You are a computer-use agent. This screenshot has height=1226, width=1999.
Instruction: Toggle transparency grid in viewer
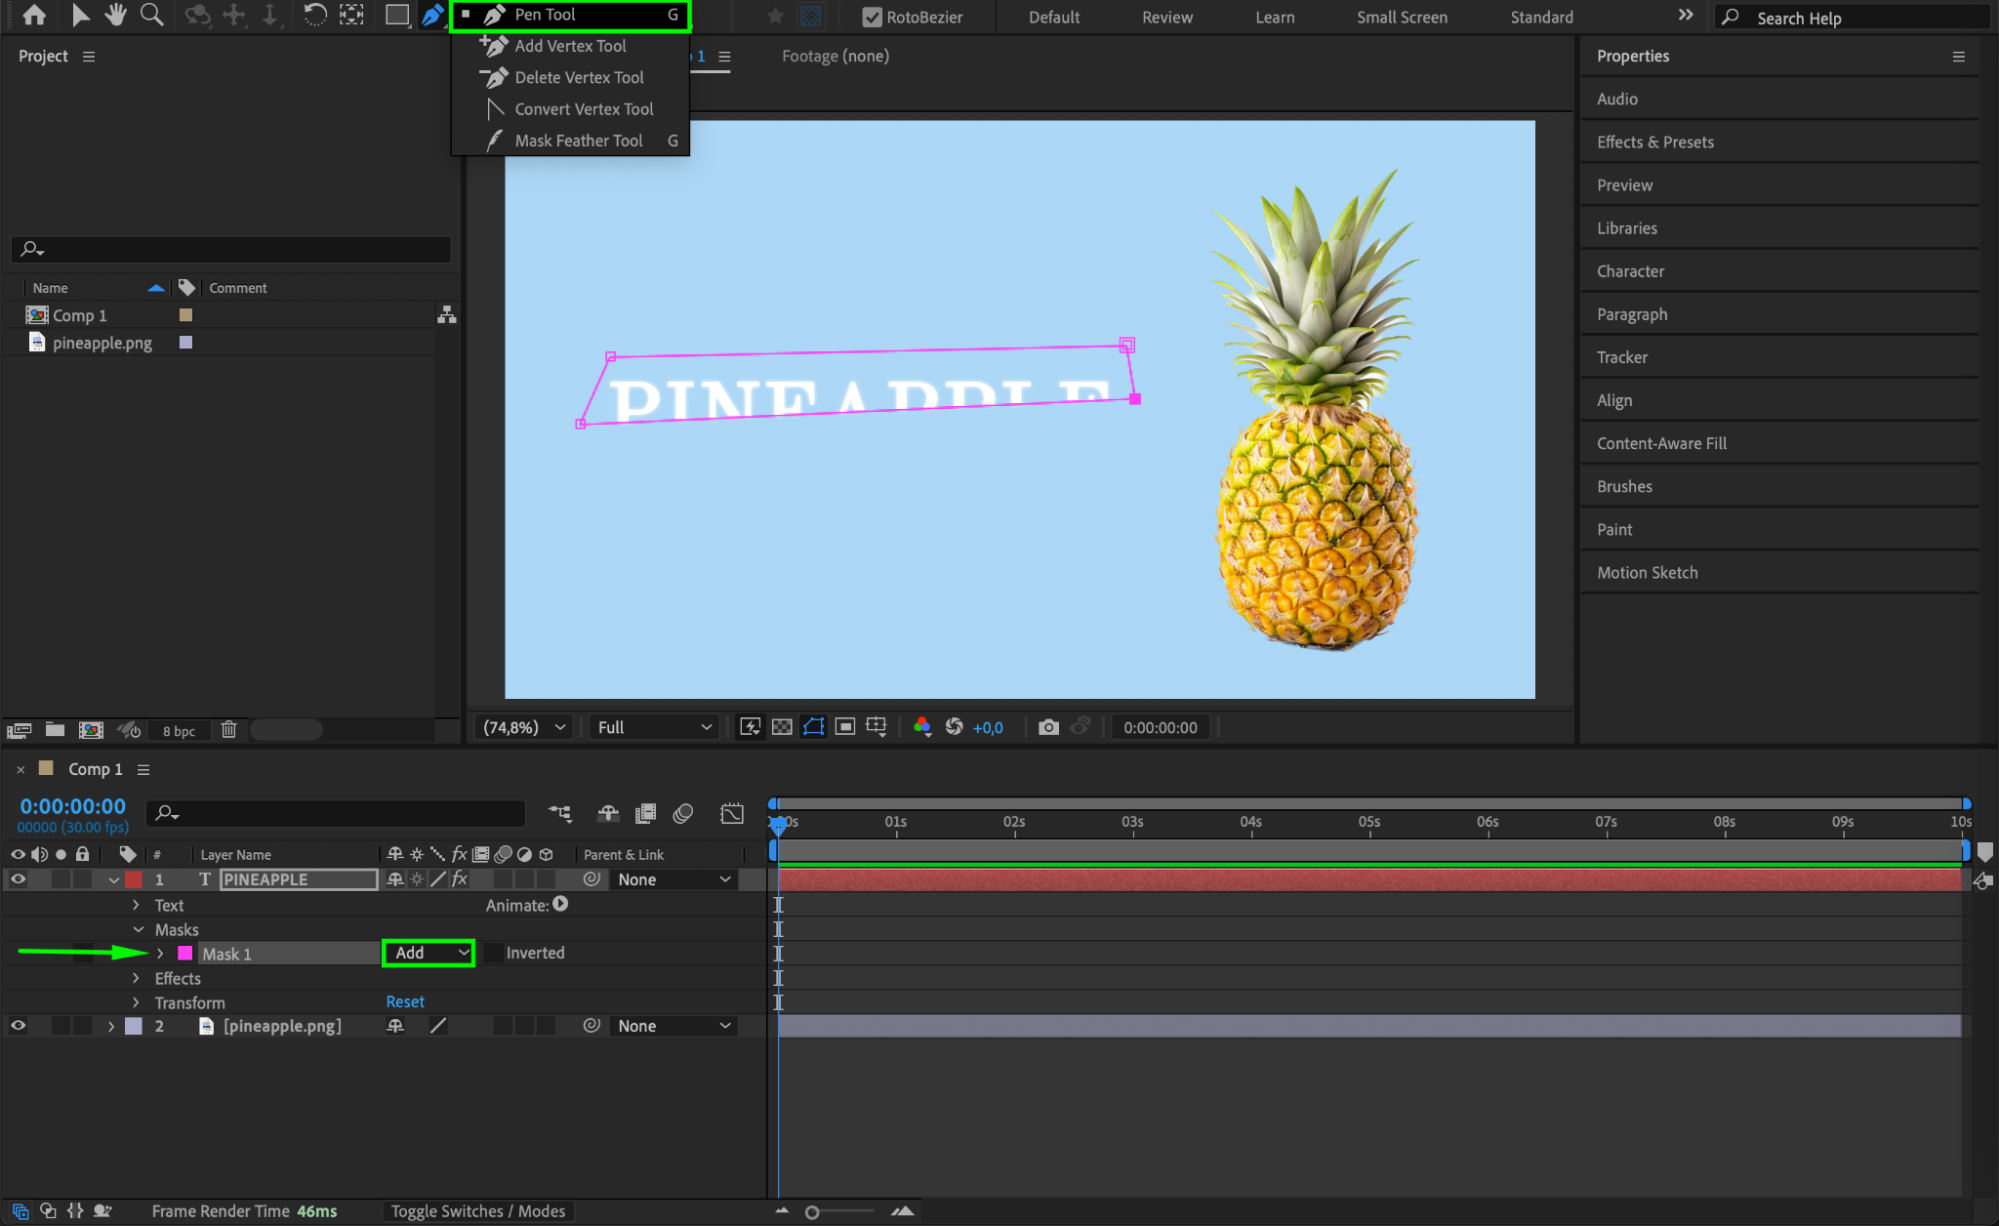(782, 727)
